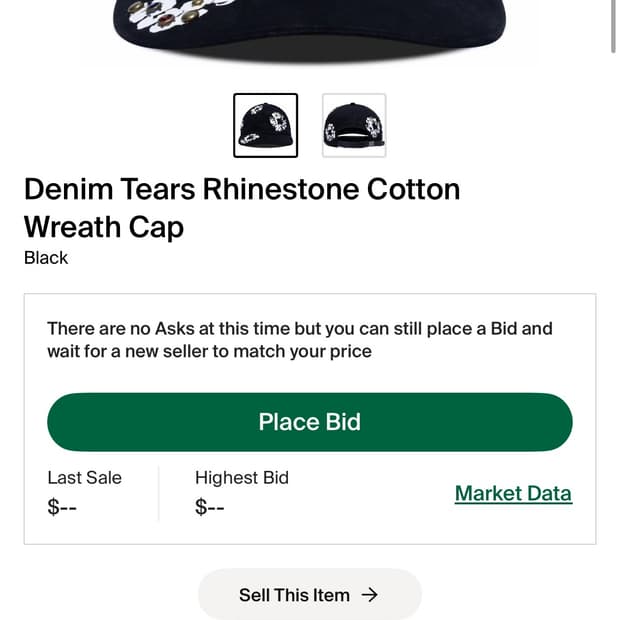Select the front view cap thumbnail
The height and width of the screenshot is (620, 620).
pyautogui.click(x=265, y=125)
